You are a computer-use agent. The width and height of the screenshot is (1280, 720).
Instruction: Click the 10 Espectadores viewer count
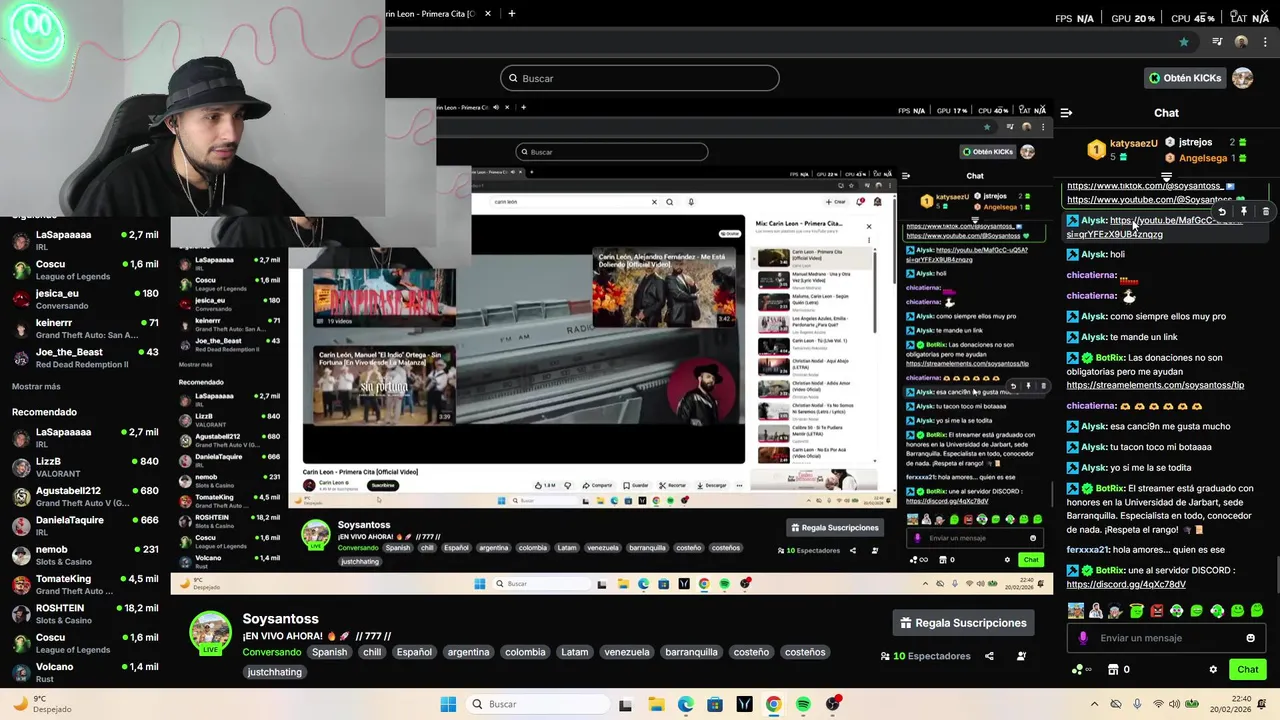point(925,656)
